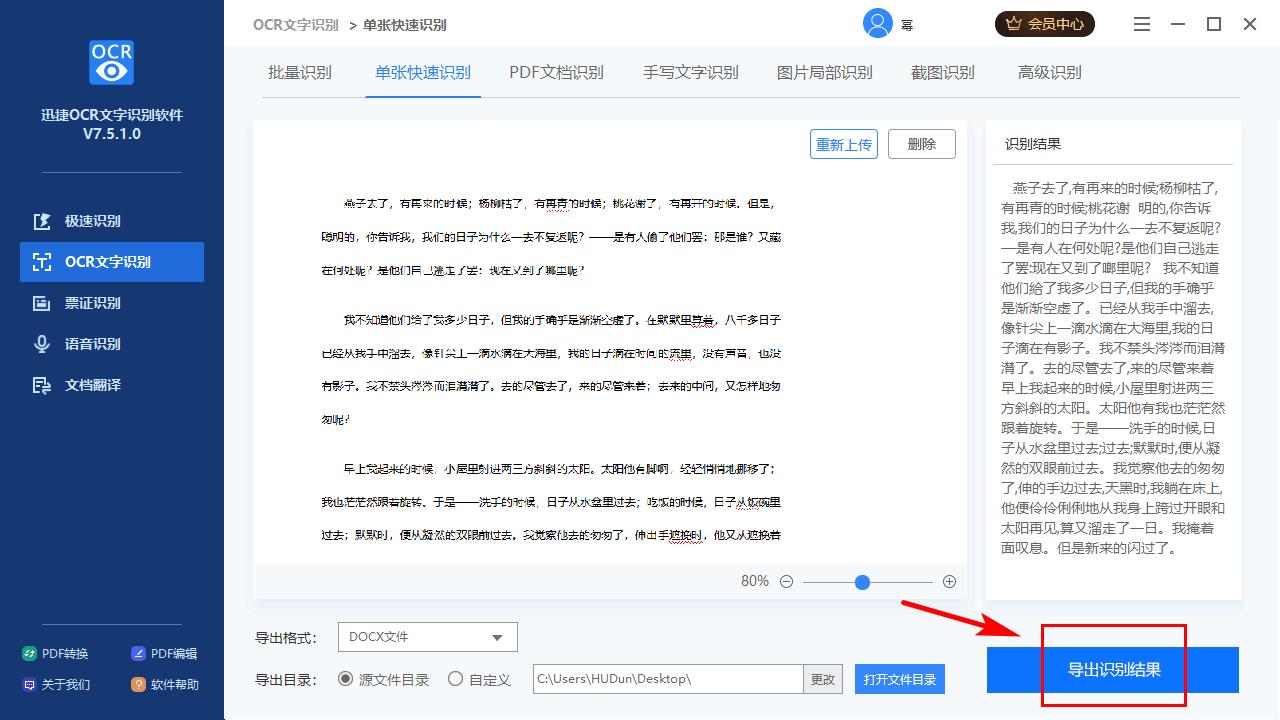Open the 手写文字识别 tab
This screenshot has width=1280, height=720.
690,71
